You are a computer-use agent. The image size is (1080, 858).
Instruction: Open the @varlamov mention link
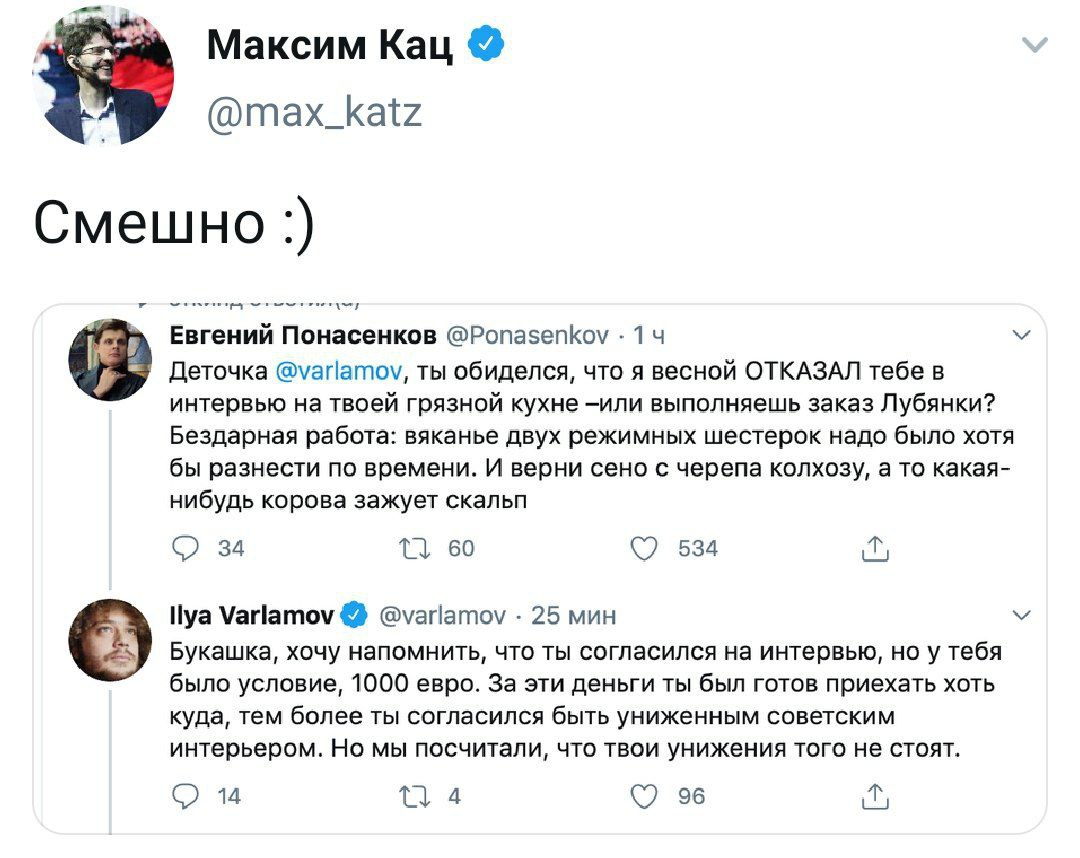point(339,371)
